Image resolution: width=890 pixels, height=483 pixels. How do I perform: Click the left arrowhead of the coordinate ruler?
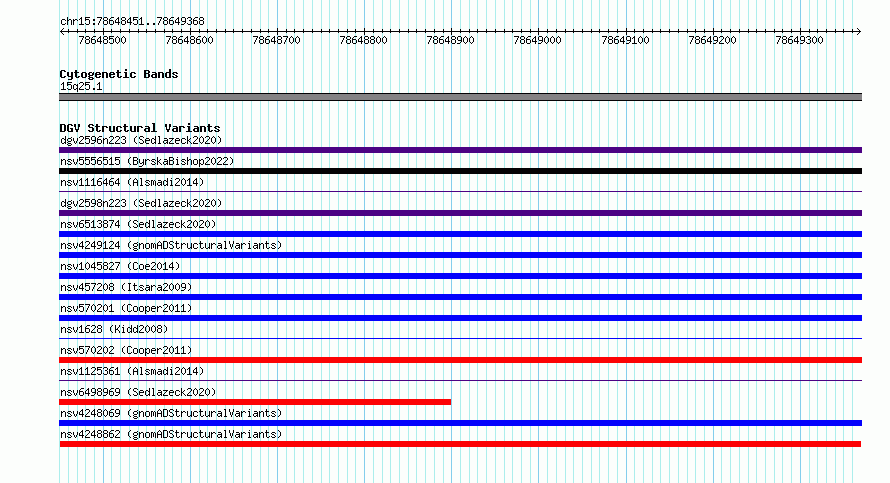[62, 32]
